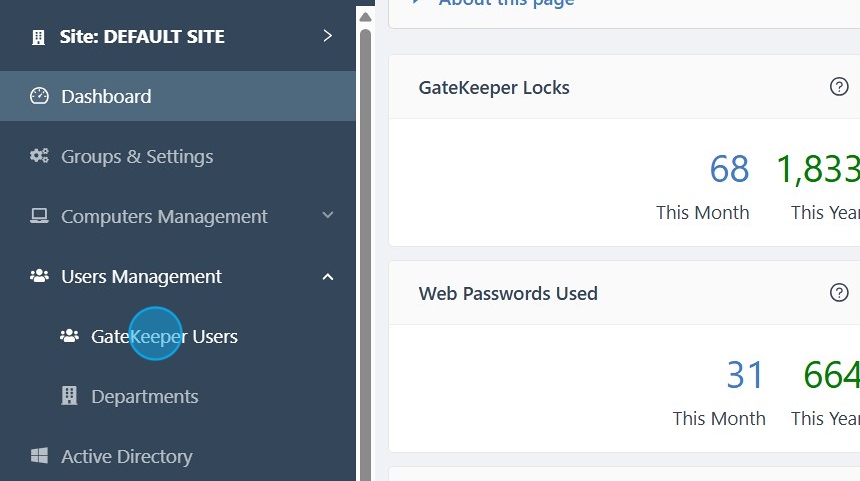This screenshot has height=481, width=860.
Task: Click the 68 locks this month value
Action: click(x=729, y=168)
